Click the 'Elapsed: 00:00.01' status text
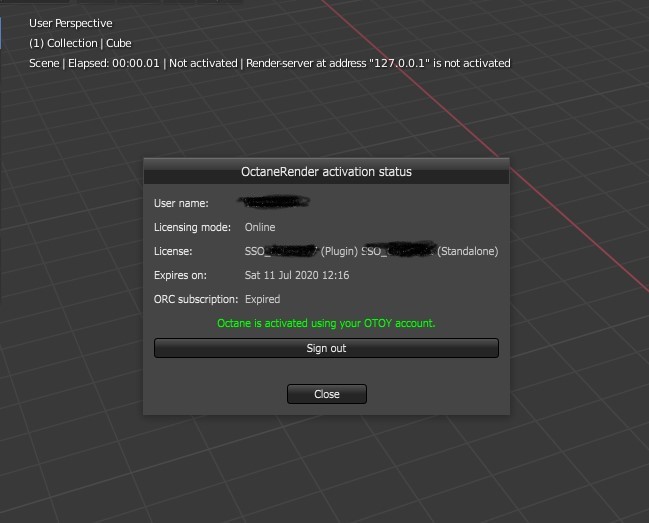Image resolution: width=649 pixels, height=523 pixels. (114, 63)
